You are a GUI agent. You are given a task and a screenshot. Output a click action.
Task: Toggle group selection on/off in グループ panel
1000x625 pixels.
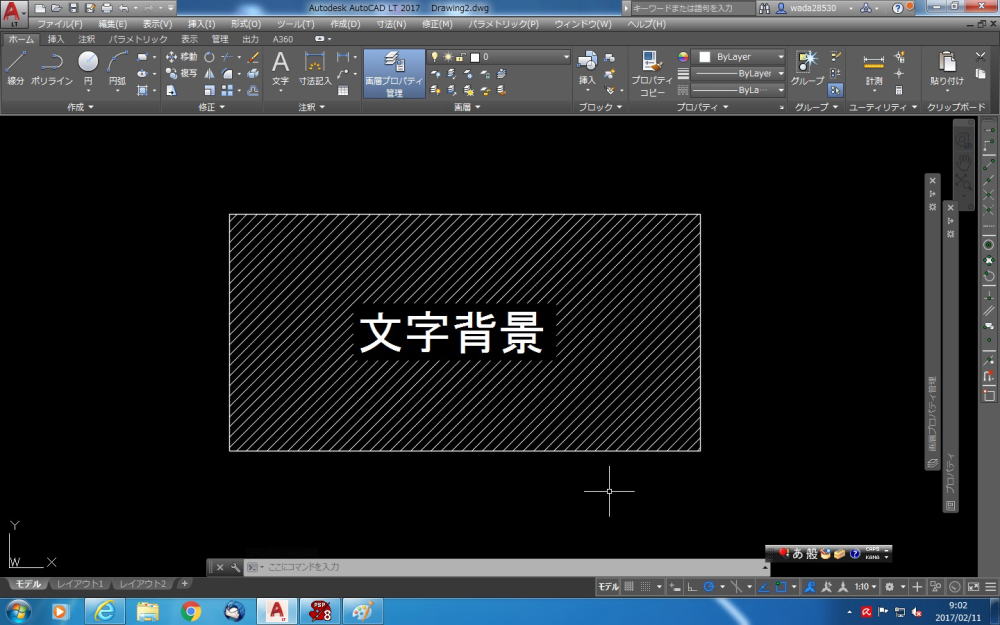tap(835, 91)
